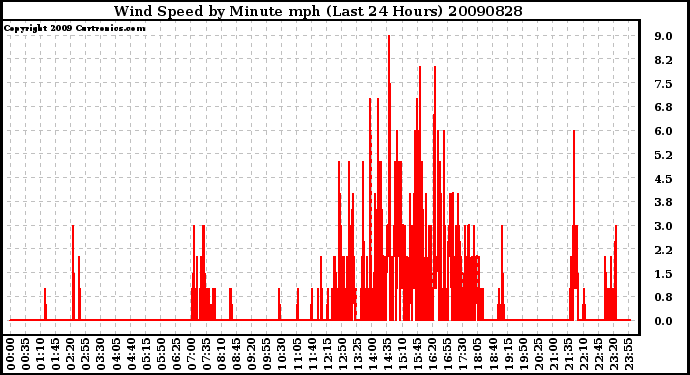Click the x-axis time label 03:30
The width and height of the screenshot is (690, 375).
[x=101, y=354]
